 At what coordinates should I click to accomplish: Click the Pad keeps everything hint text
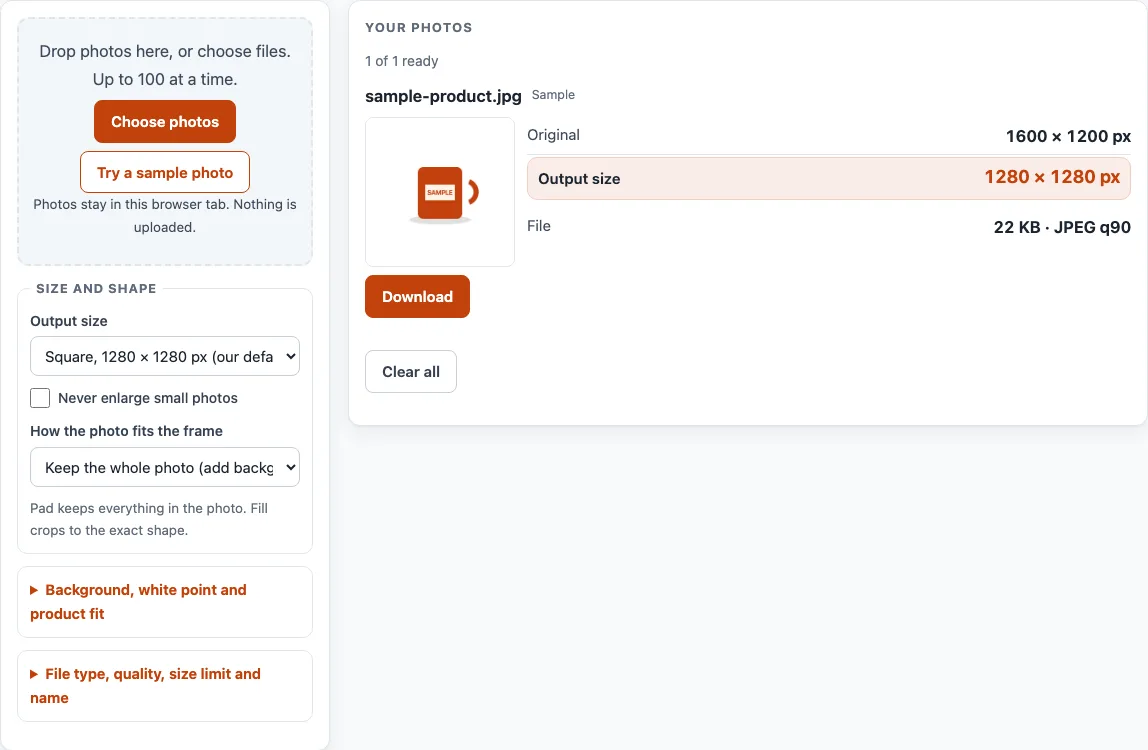point(149,519)
